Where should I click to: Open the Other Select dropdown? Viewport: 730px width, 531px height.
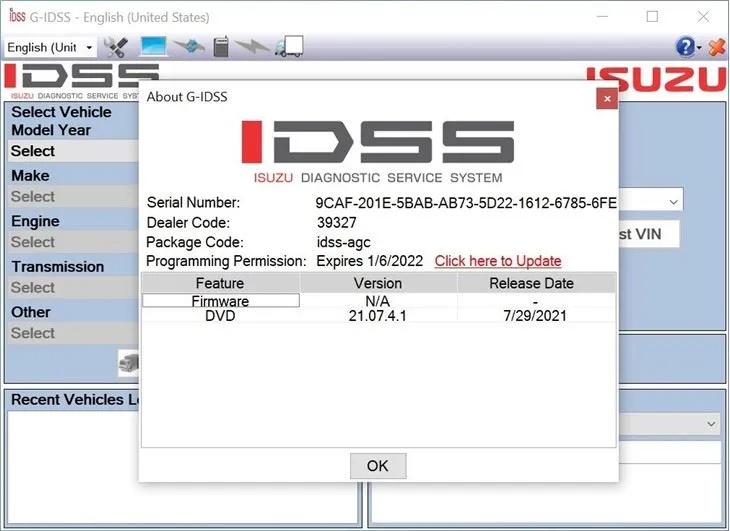click(x=73, y=333)
